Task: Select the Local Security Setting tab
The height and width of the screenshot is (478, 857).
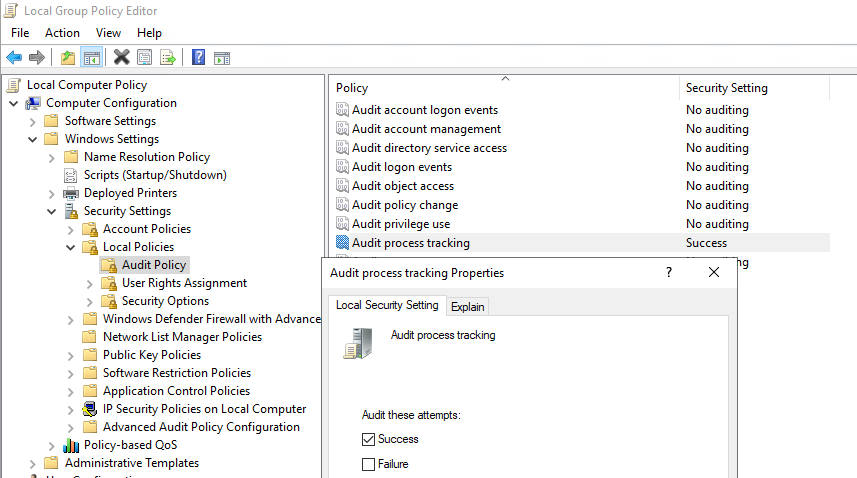Action: click(x=387, y=305)
